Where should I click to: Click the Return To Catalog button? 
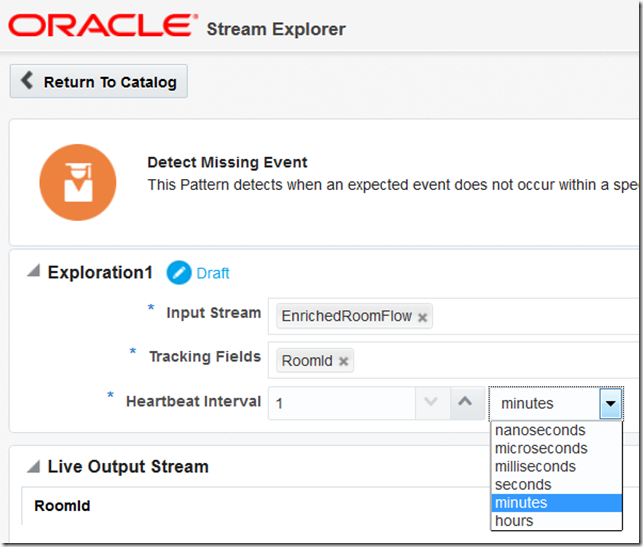pos(98,81)
